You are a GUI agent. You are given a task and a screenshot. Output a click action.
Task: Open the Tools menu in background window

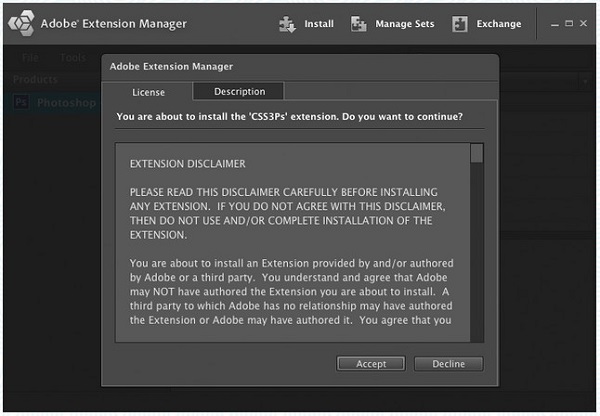(x=73, y=58)
